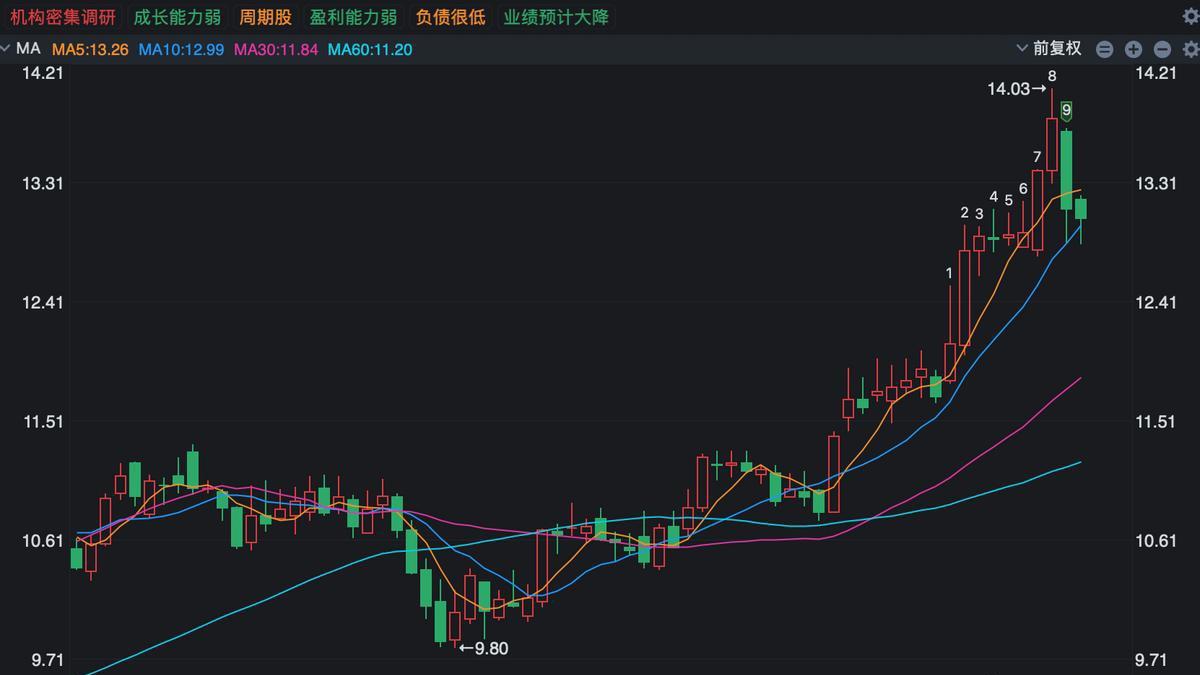Select the 机构密集调研 tag
Image resolution: width=1200 pixels, height=675 pixels.
[63, 17]
